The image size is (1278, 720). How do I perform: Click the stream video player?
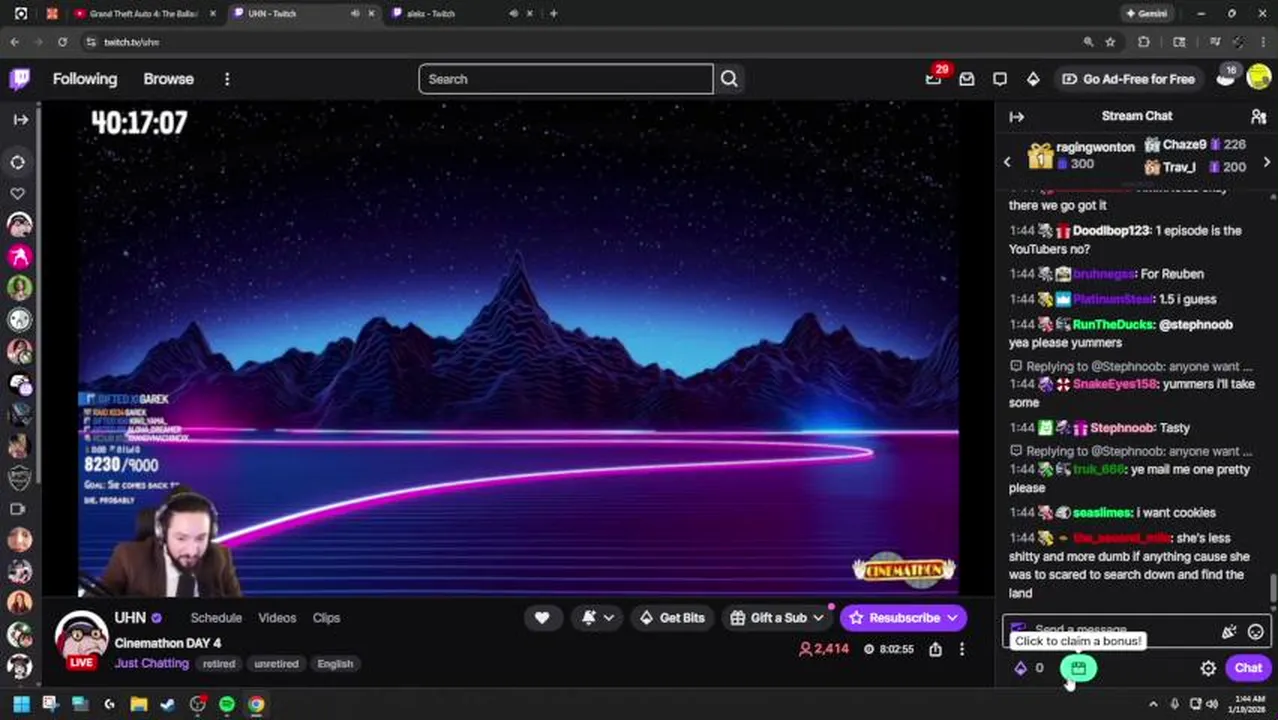(518, 348)
